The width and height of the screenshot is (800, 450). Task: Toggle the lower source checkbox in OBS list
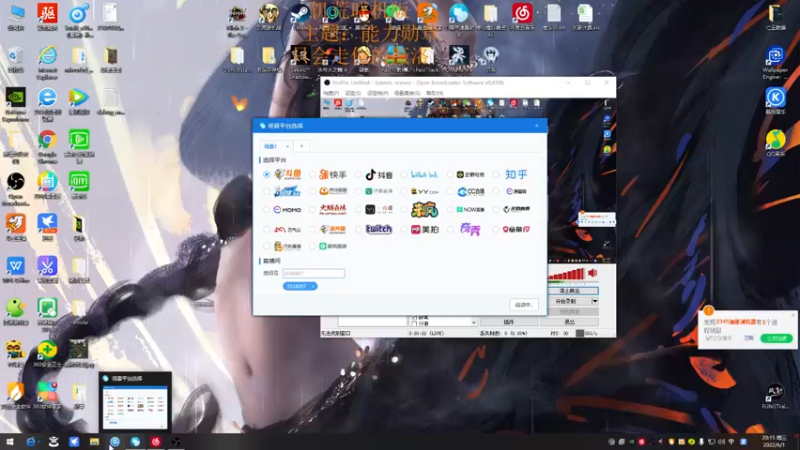tap(414, 323)
